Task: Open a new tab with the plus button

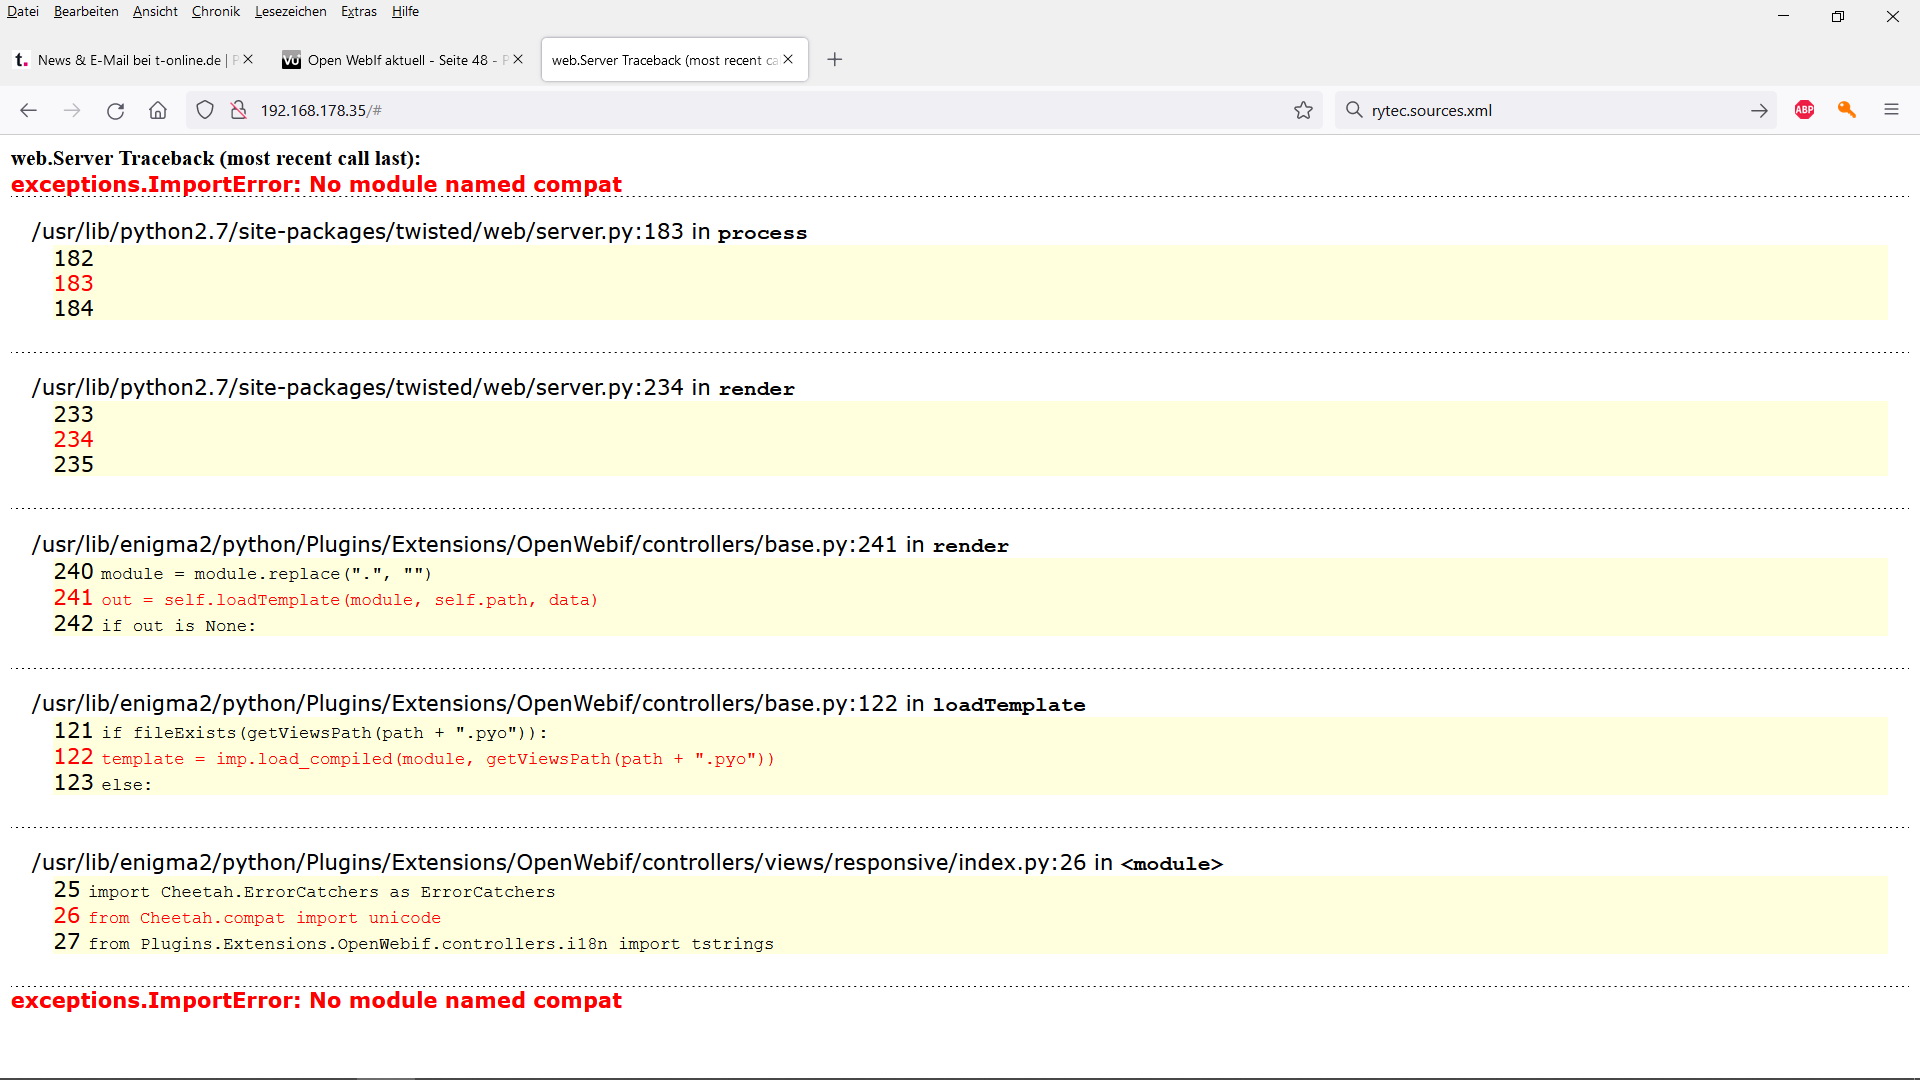Action: point(835,60)
